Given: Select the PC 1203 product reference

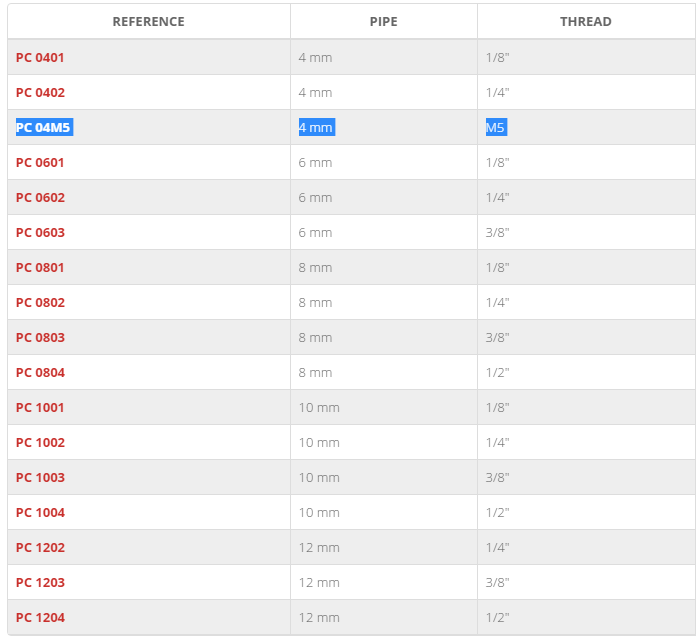Looking at the screenshot, I should 40,583.
